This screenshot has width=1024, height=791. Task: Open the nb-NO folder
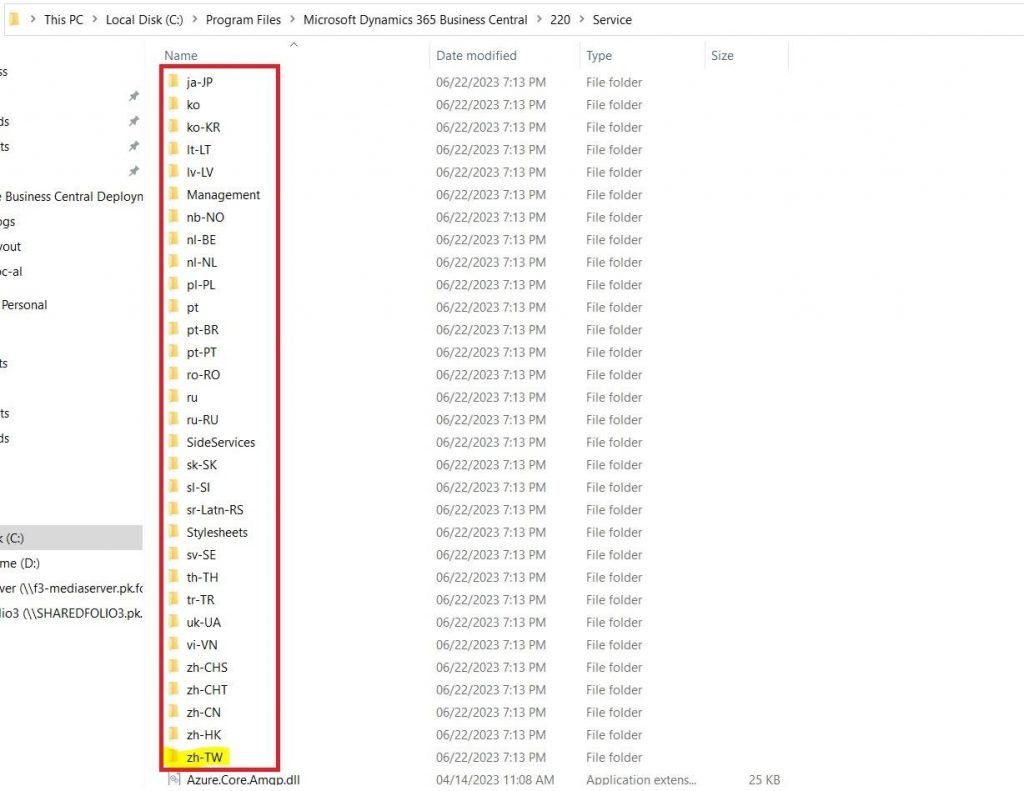[x=206, y=217]
